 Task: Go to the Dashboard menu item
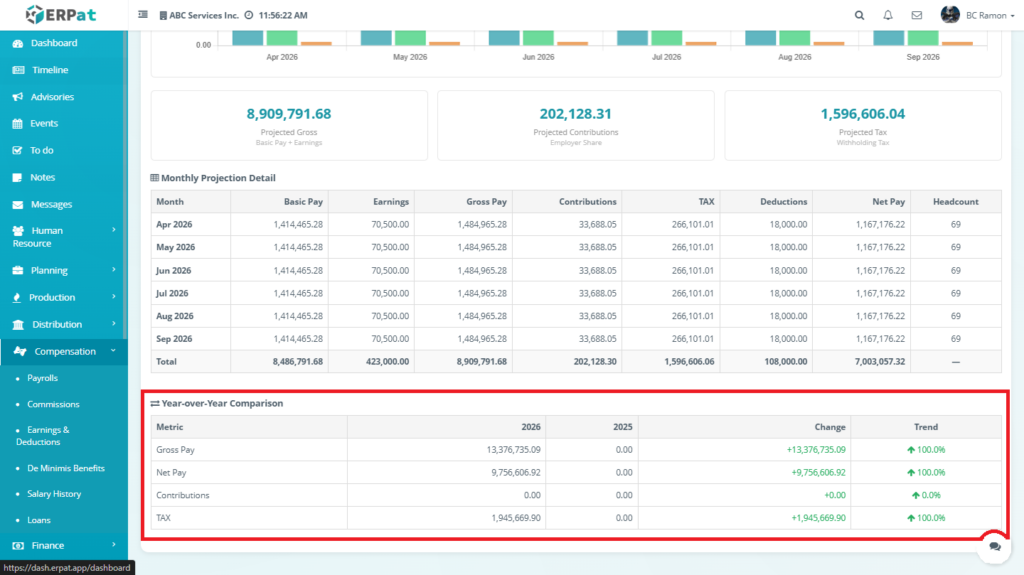(54, 43)
